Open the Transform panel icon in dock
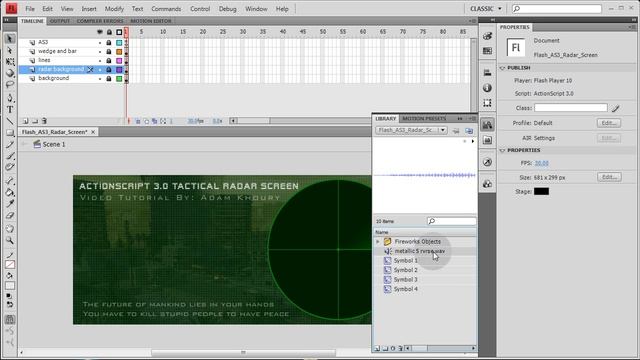The height and width of the screenshot is (360, 640). (487, 103)
